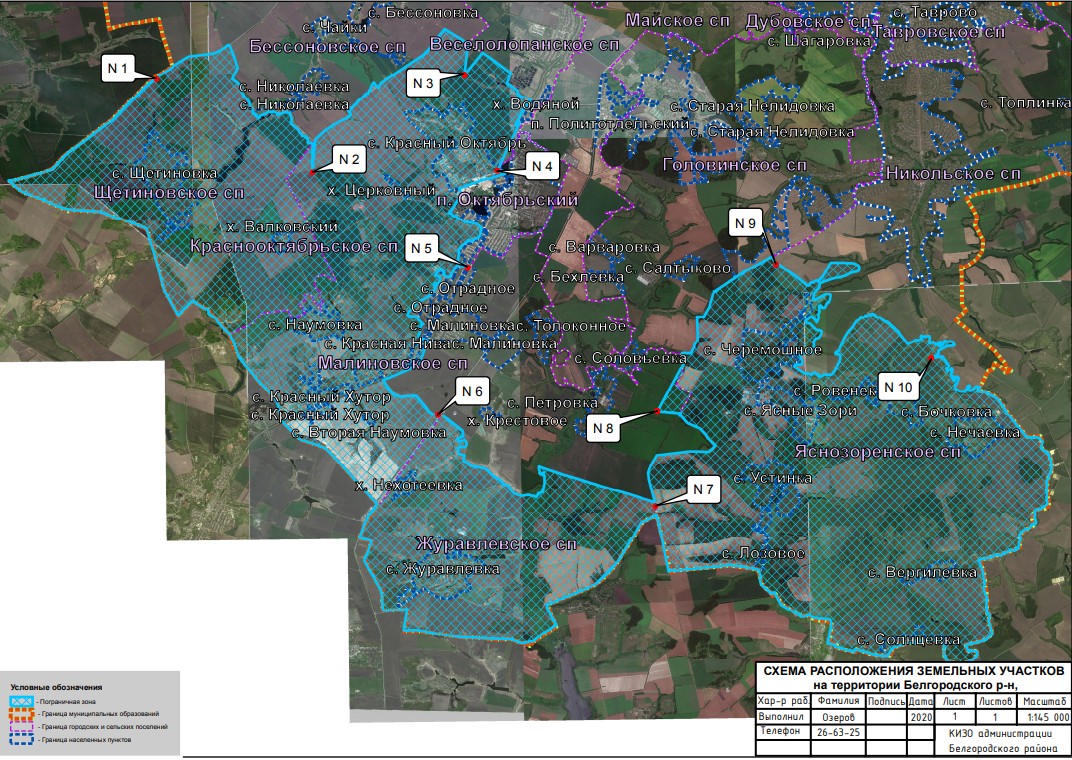Image resolution: width=1072 pixels, height=760 pixels.
Task: Select the 'с. Наумовка' village label
Action: coord(315,325)
